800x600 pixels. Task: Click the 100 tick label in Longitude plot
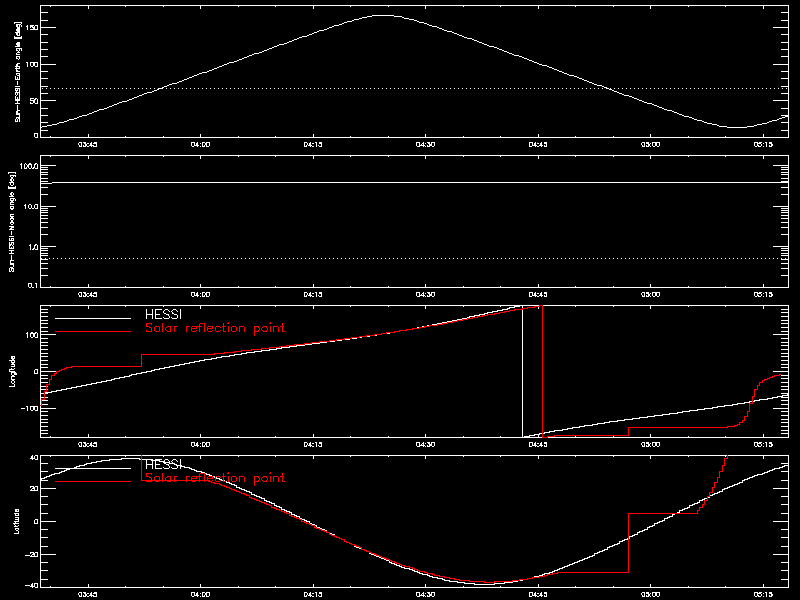click(x=32, y=335)
